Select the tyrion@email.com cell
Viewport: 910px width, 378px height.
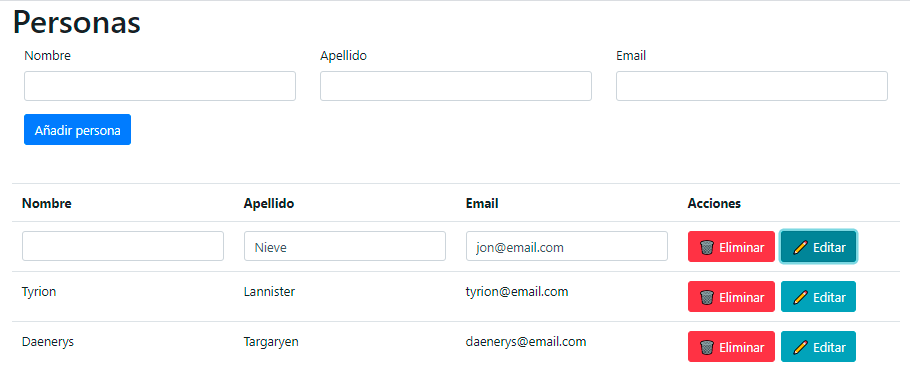coord(517,291)
